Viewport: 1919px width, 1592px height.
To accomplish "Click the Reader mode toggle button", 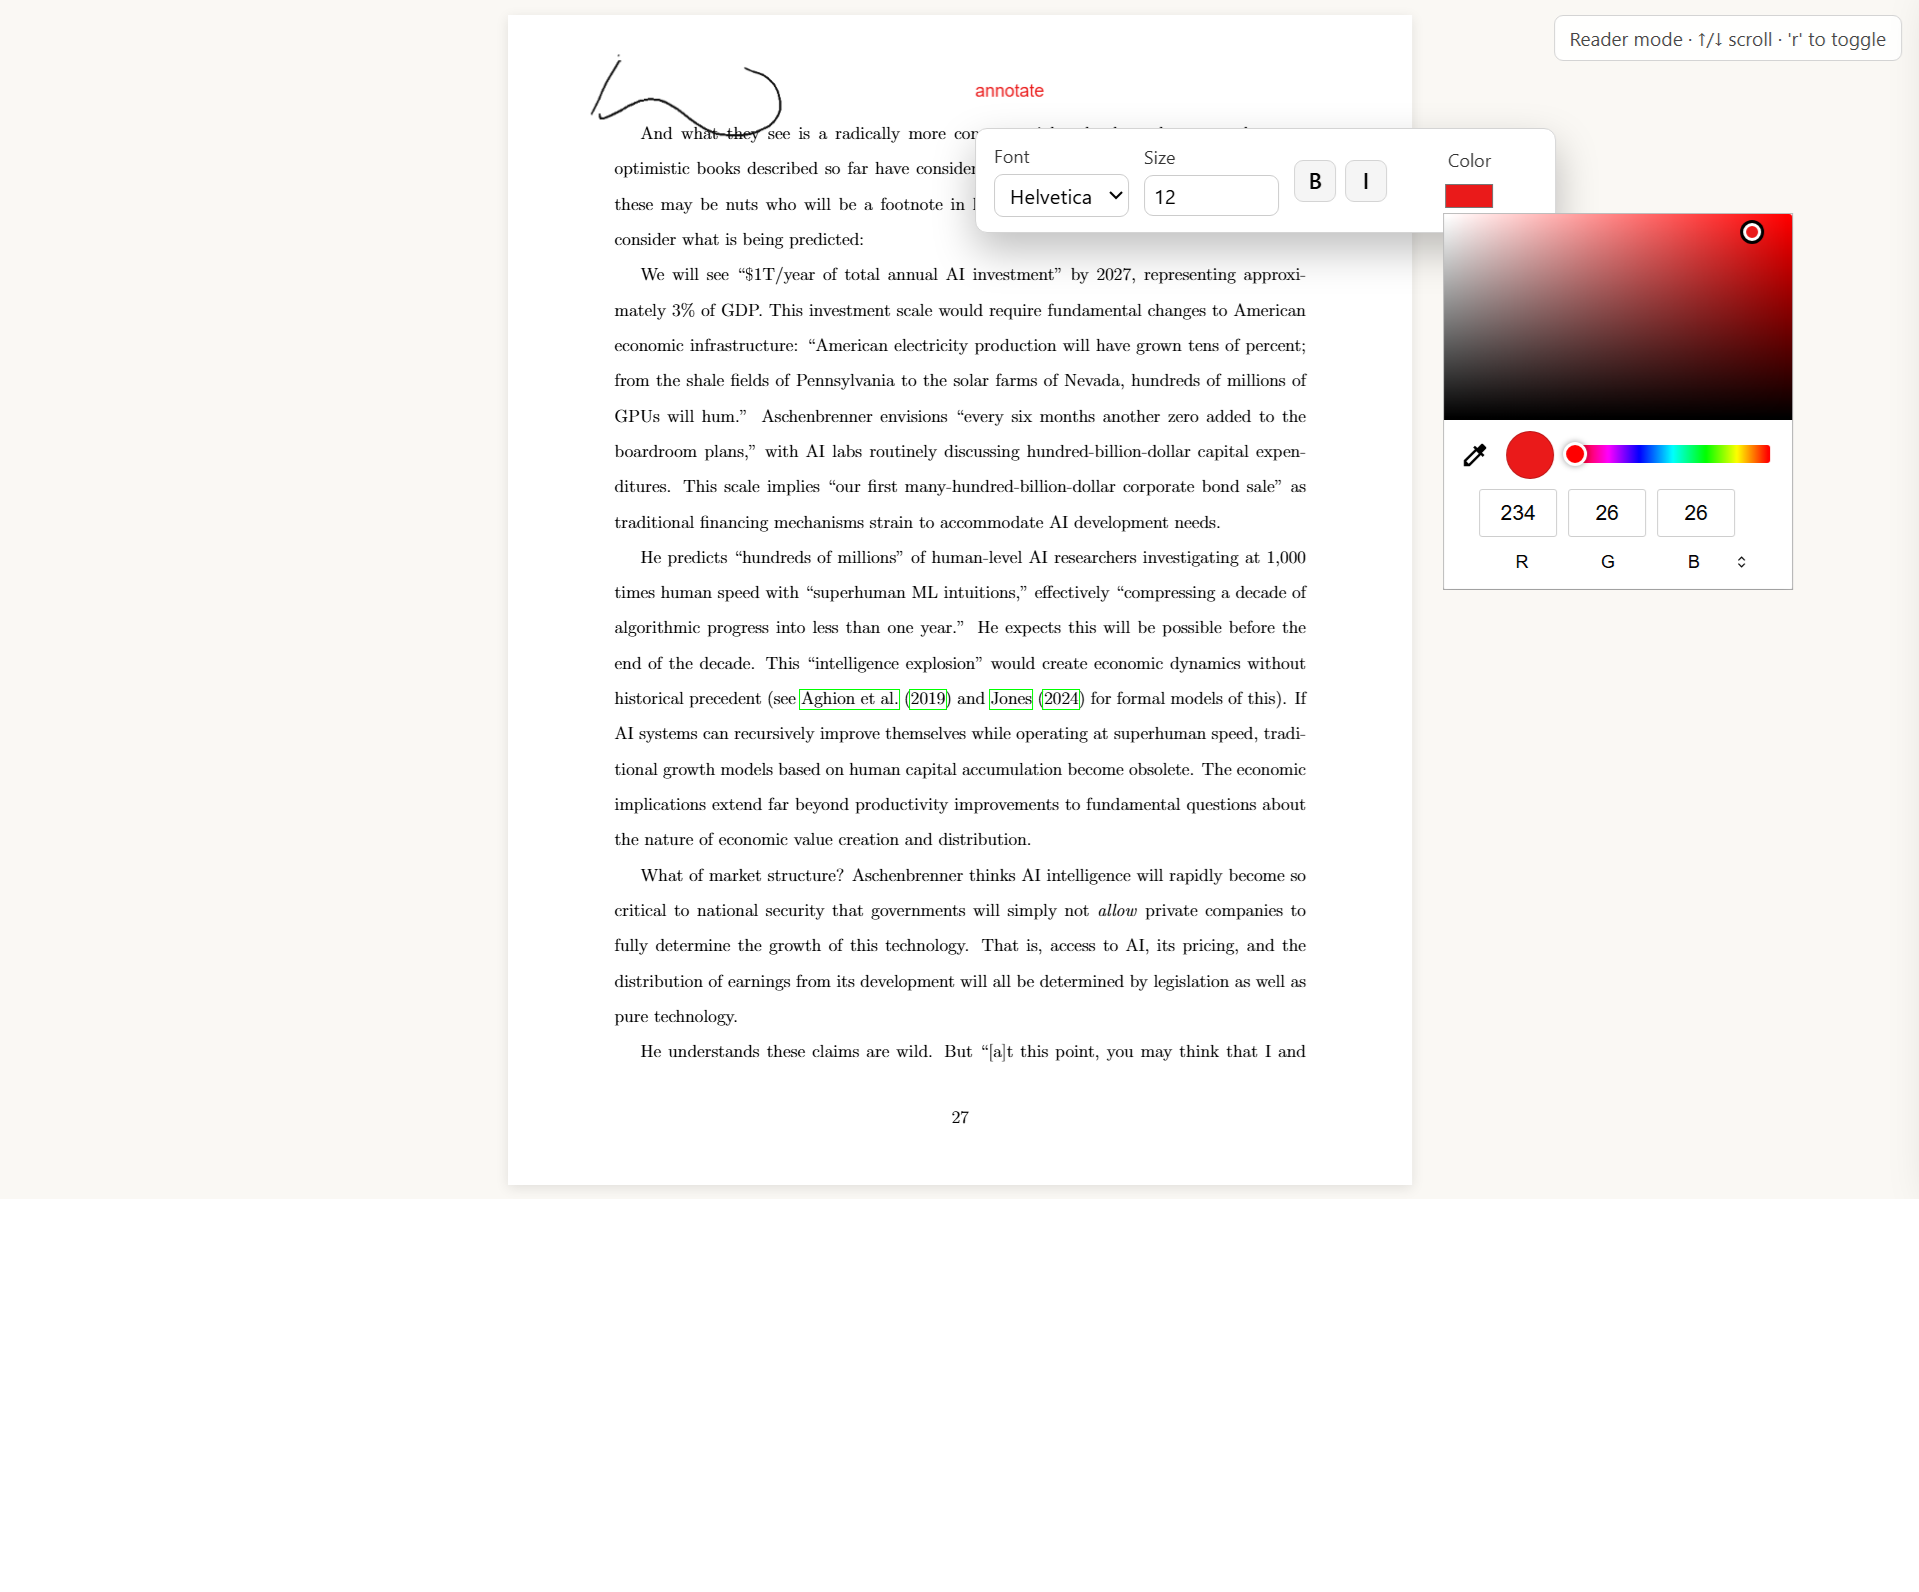I will pyautogui.click(x=1727, y=38).
